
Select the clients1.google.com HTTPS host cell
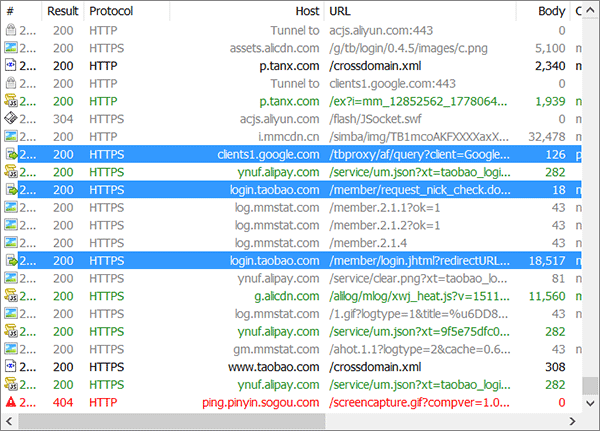tap(268, 154)
